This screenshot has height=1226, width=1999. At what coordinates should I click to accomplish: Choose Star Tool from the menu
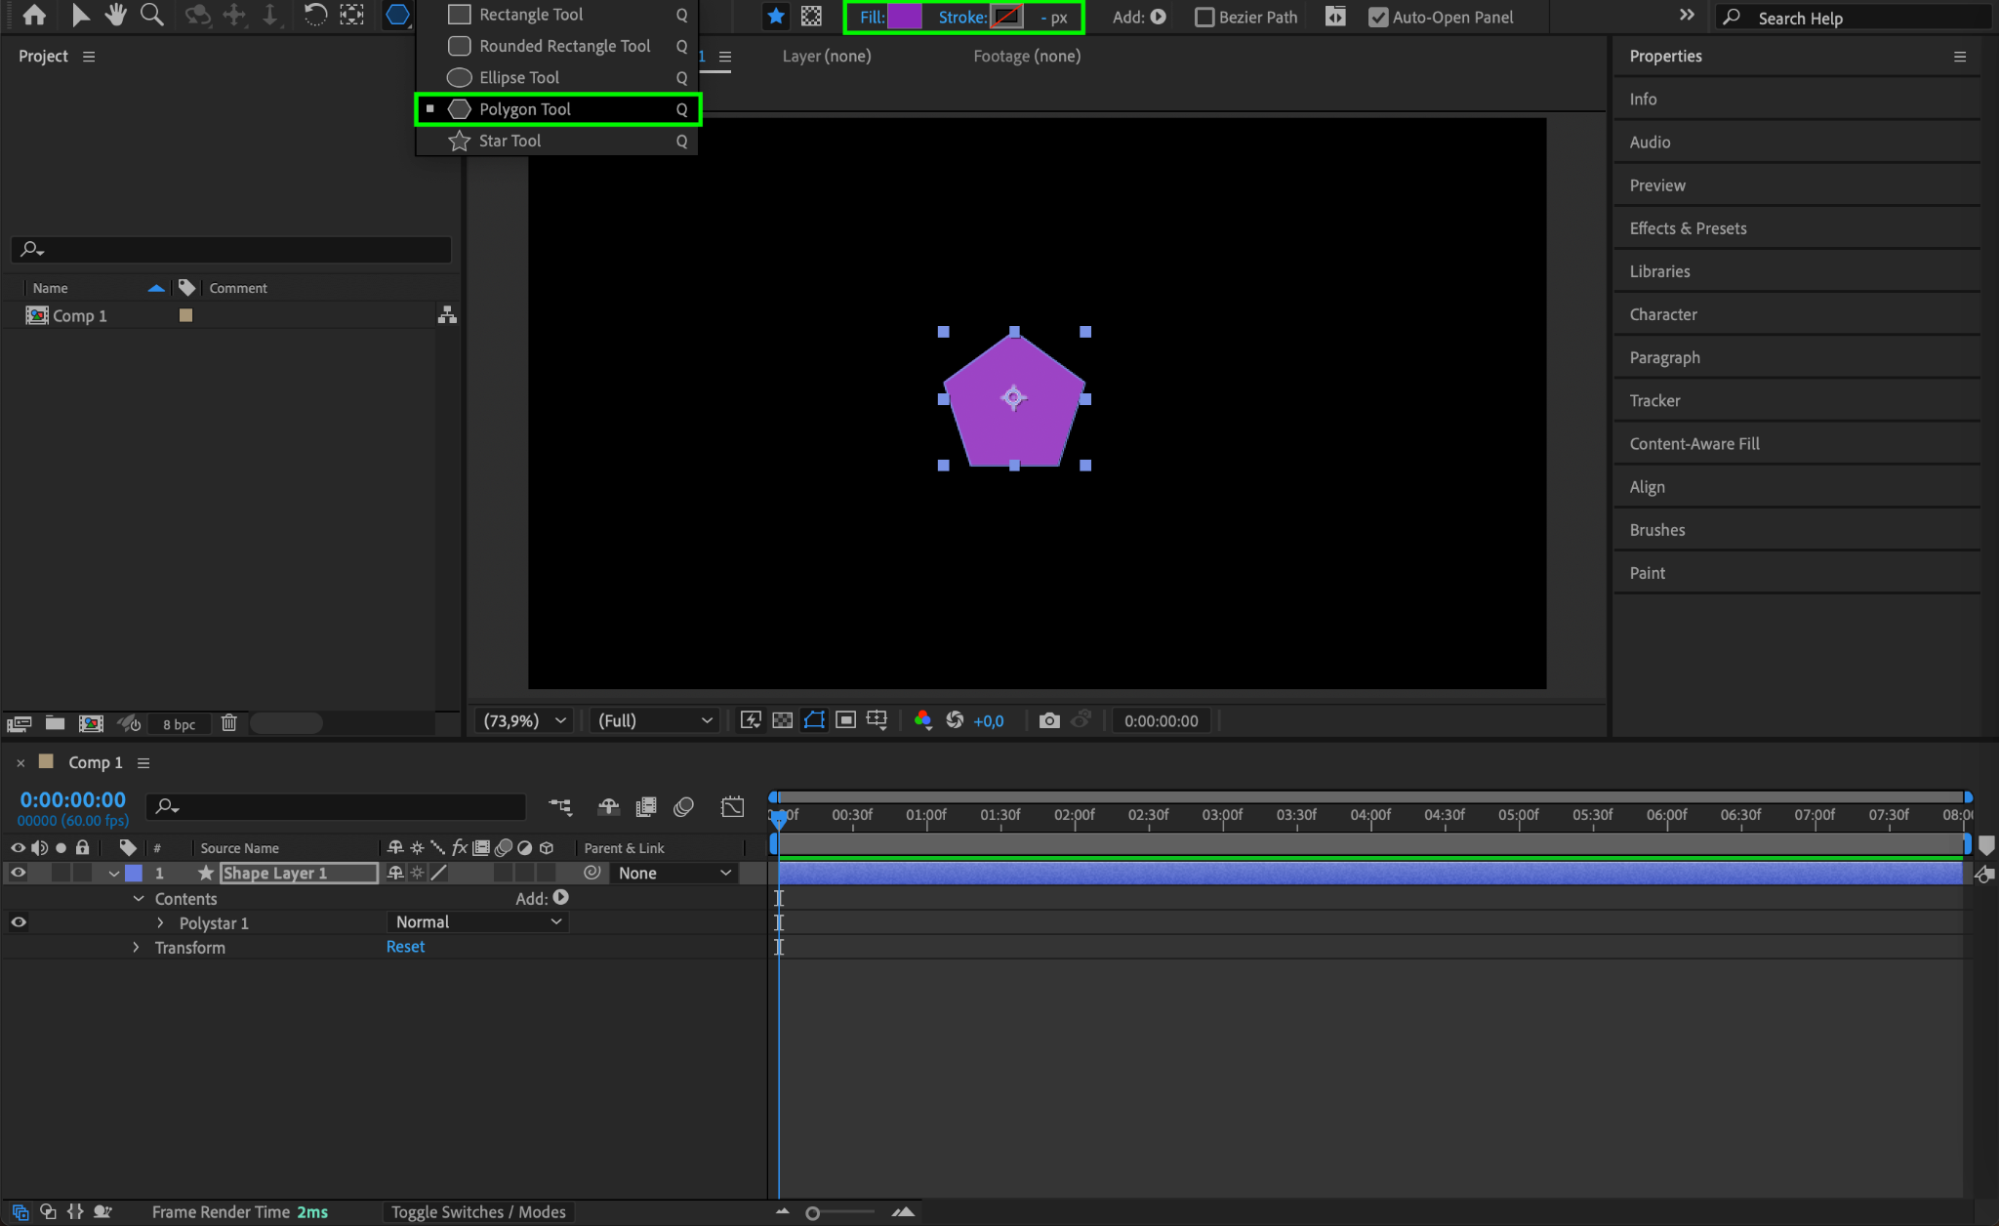click(510, 141)
